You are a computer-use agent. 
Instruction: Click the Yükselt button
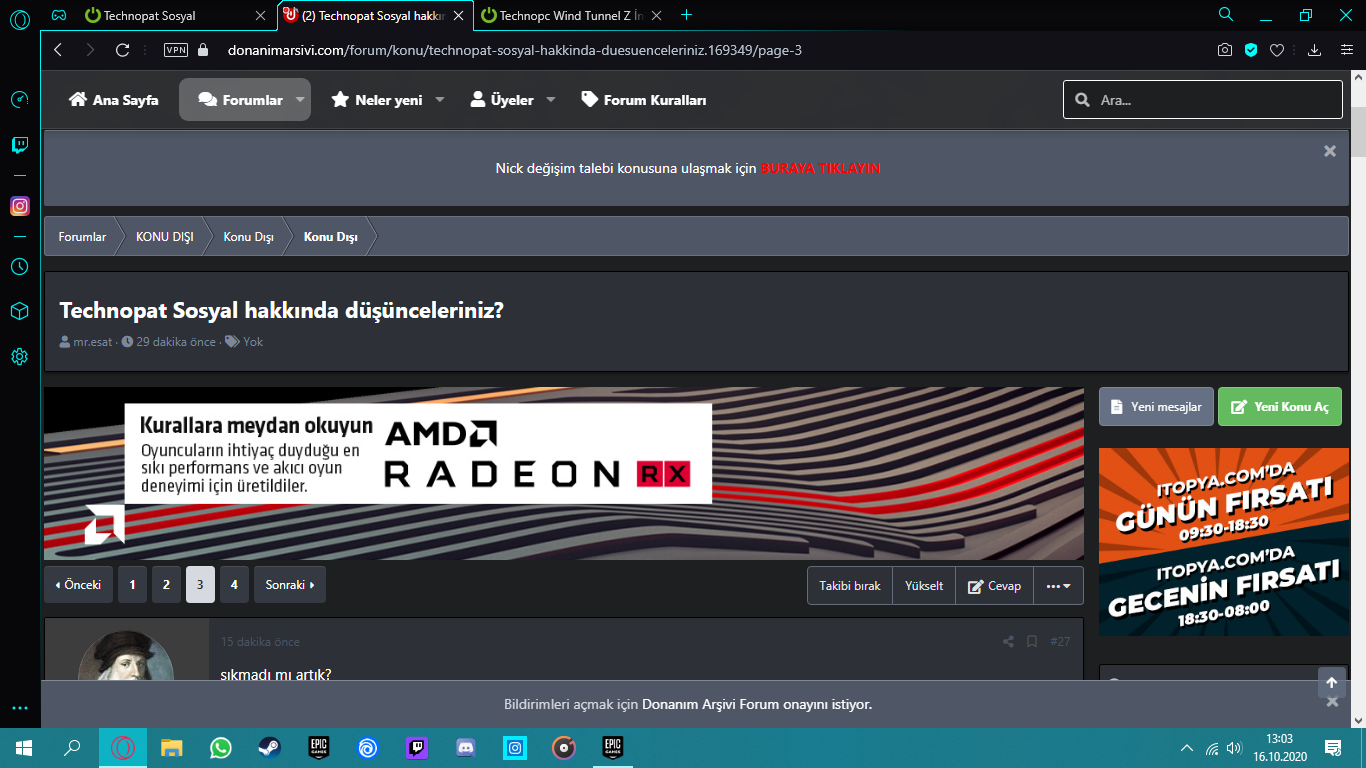[924, 586]
